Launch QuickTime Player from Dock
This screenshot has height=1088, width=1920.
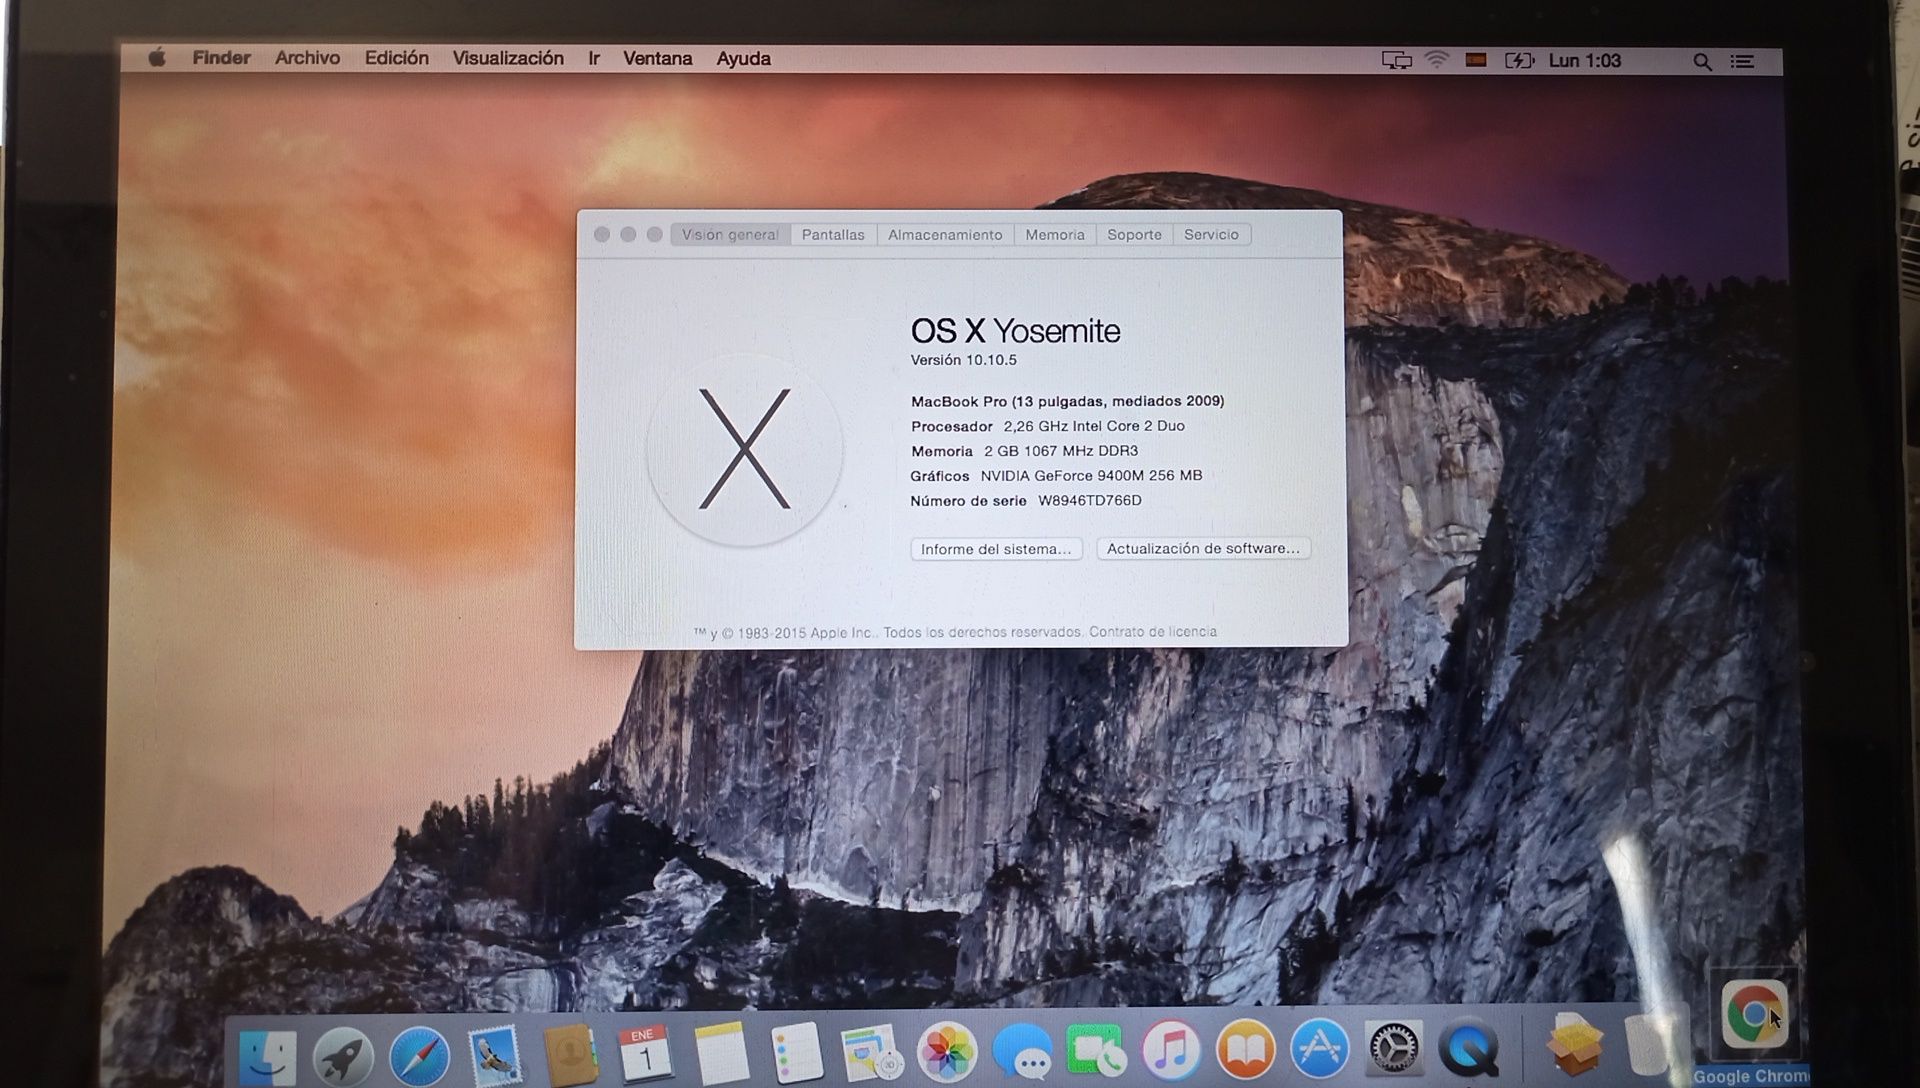[x=1469, y=1048]
